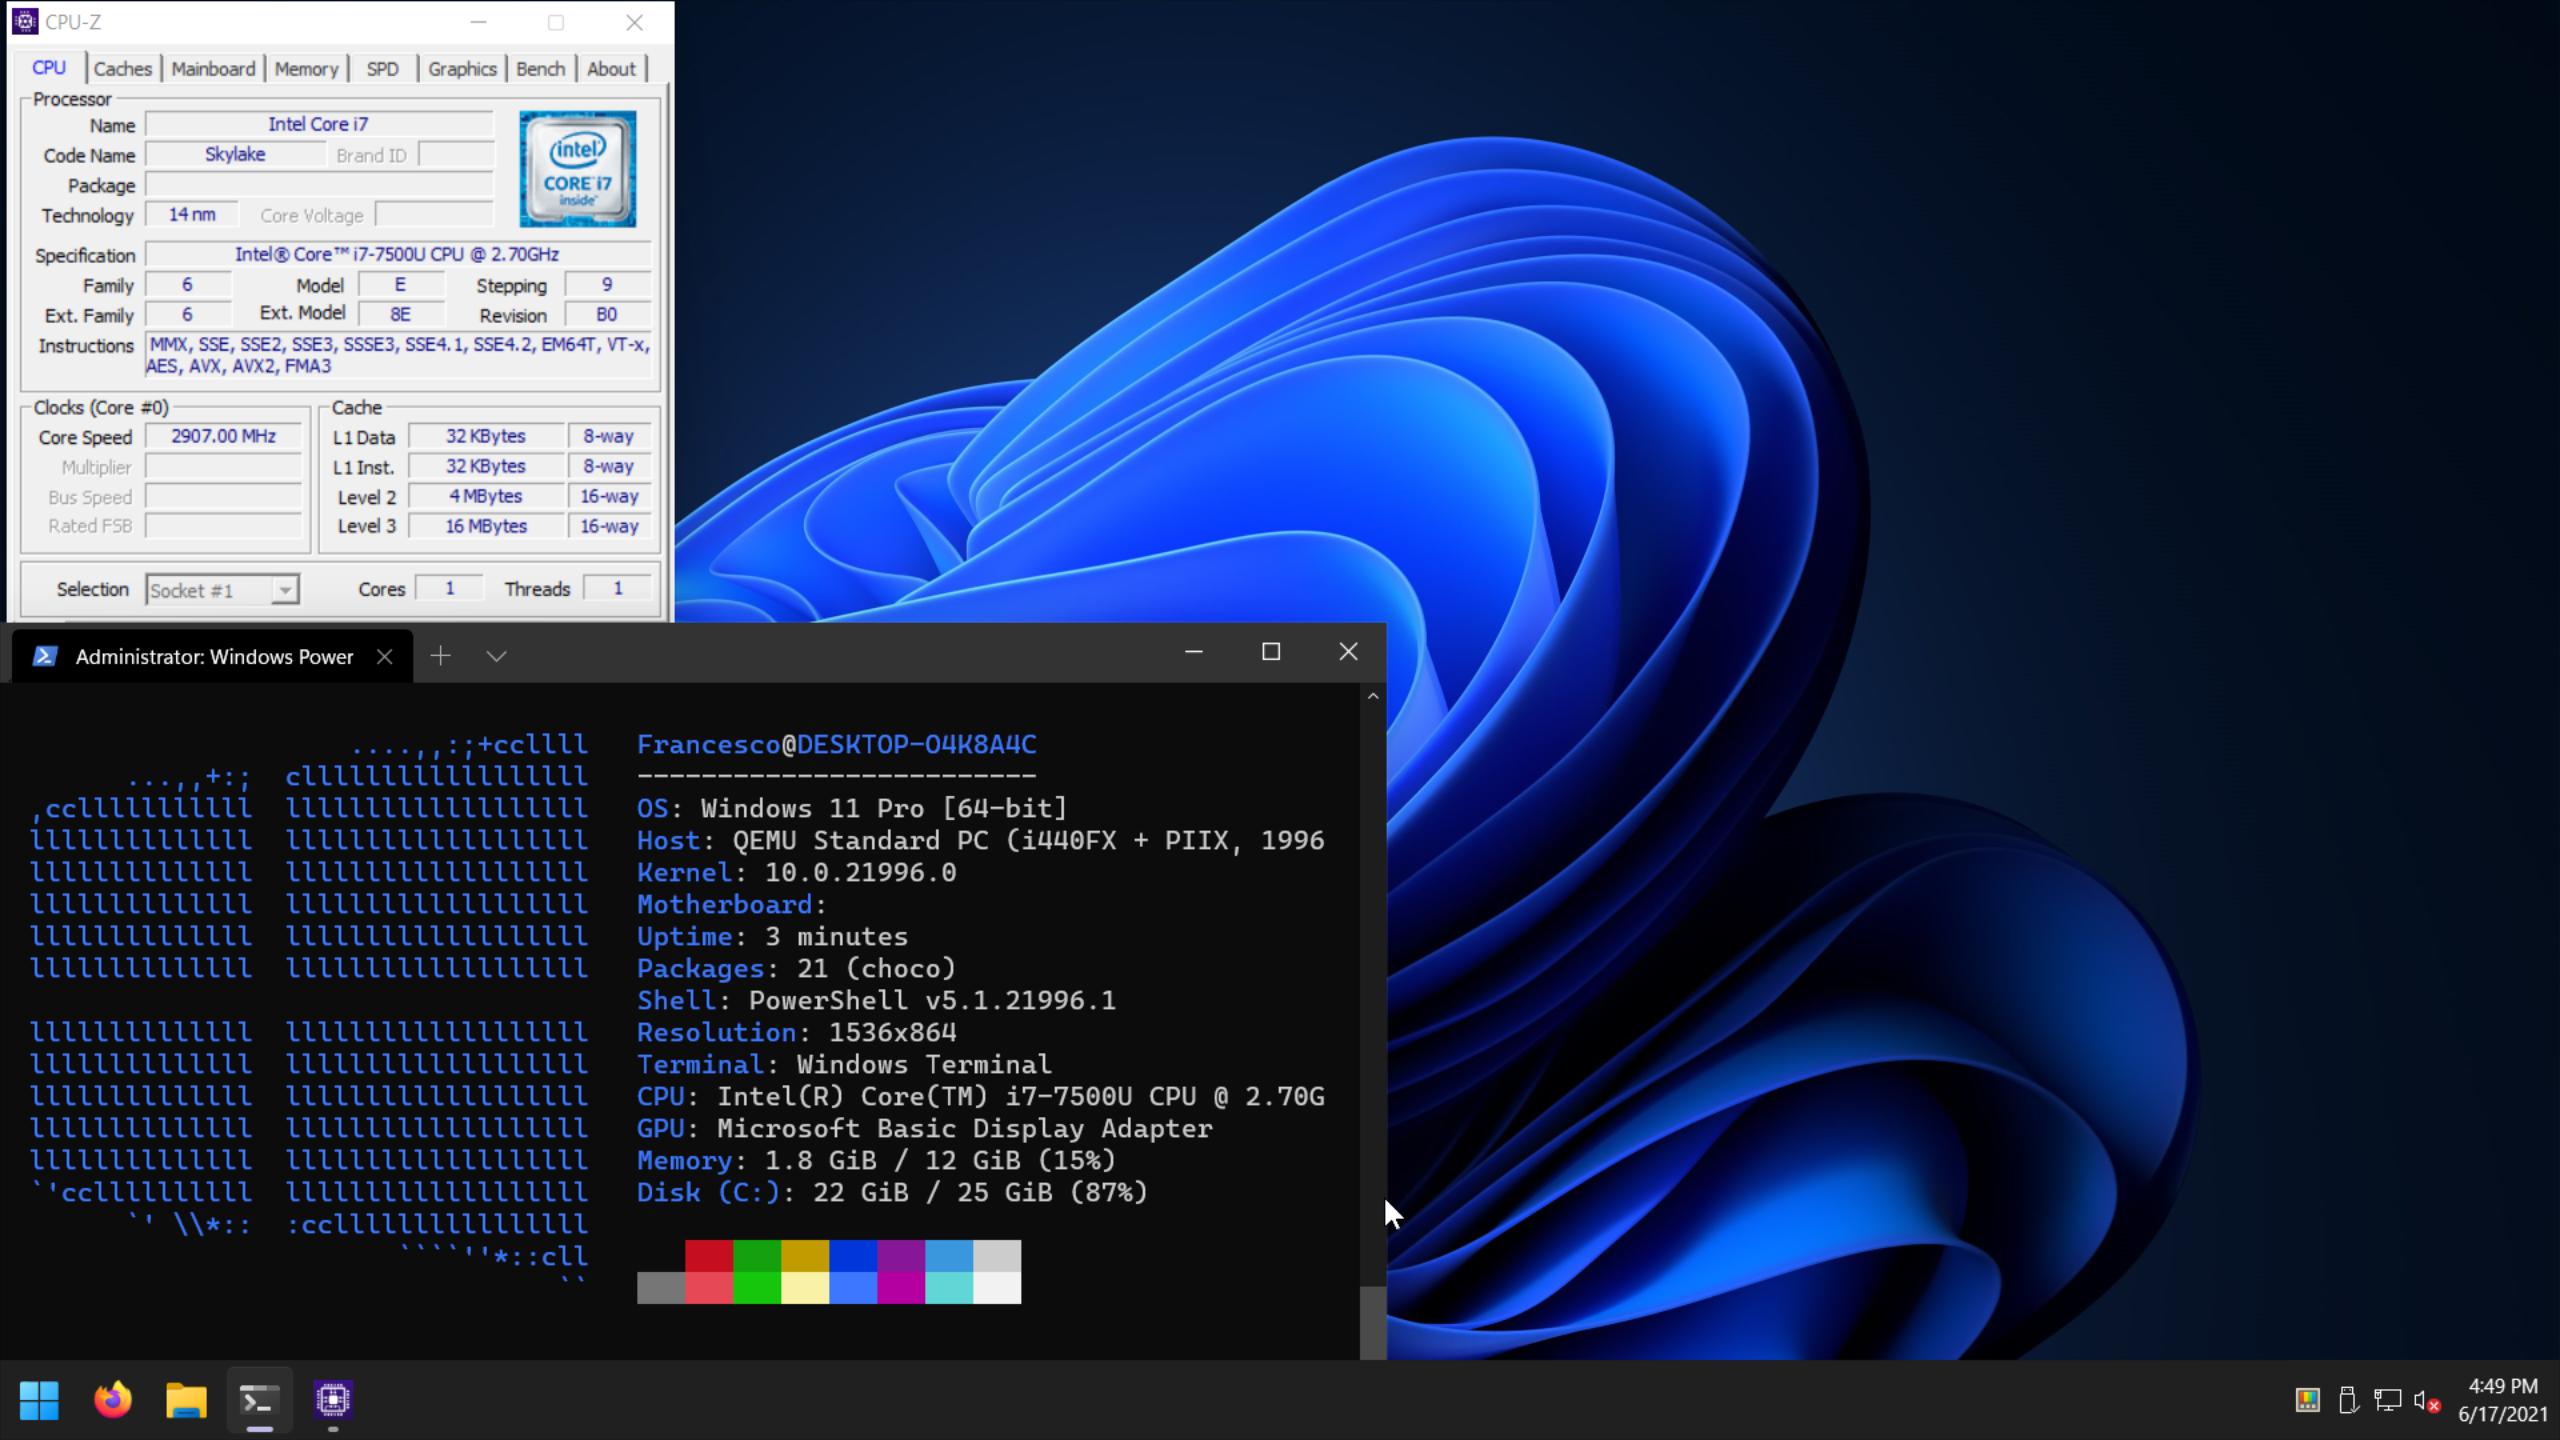The image size is (2560, 1440).
Task: Click the Specification text field in CPU-Z
Action: coord(397,255)
